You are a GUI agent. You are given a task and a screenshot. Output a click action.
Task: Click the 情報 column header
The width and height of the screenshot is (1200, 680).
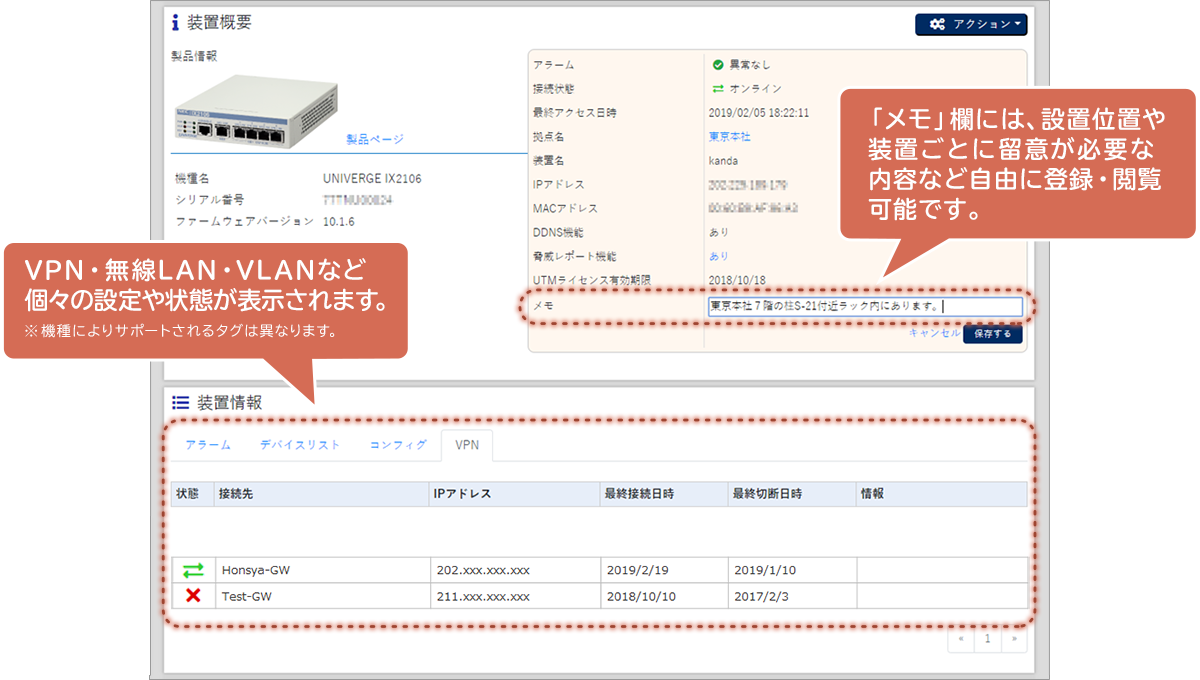(x=942, y=494)
